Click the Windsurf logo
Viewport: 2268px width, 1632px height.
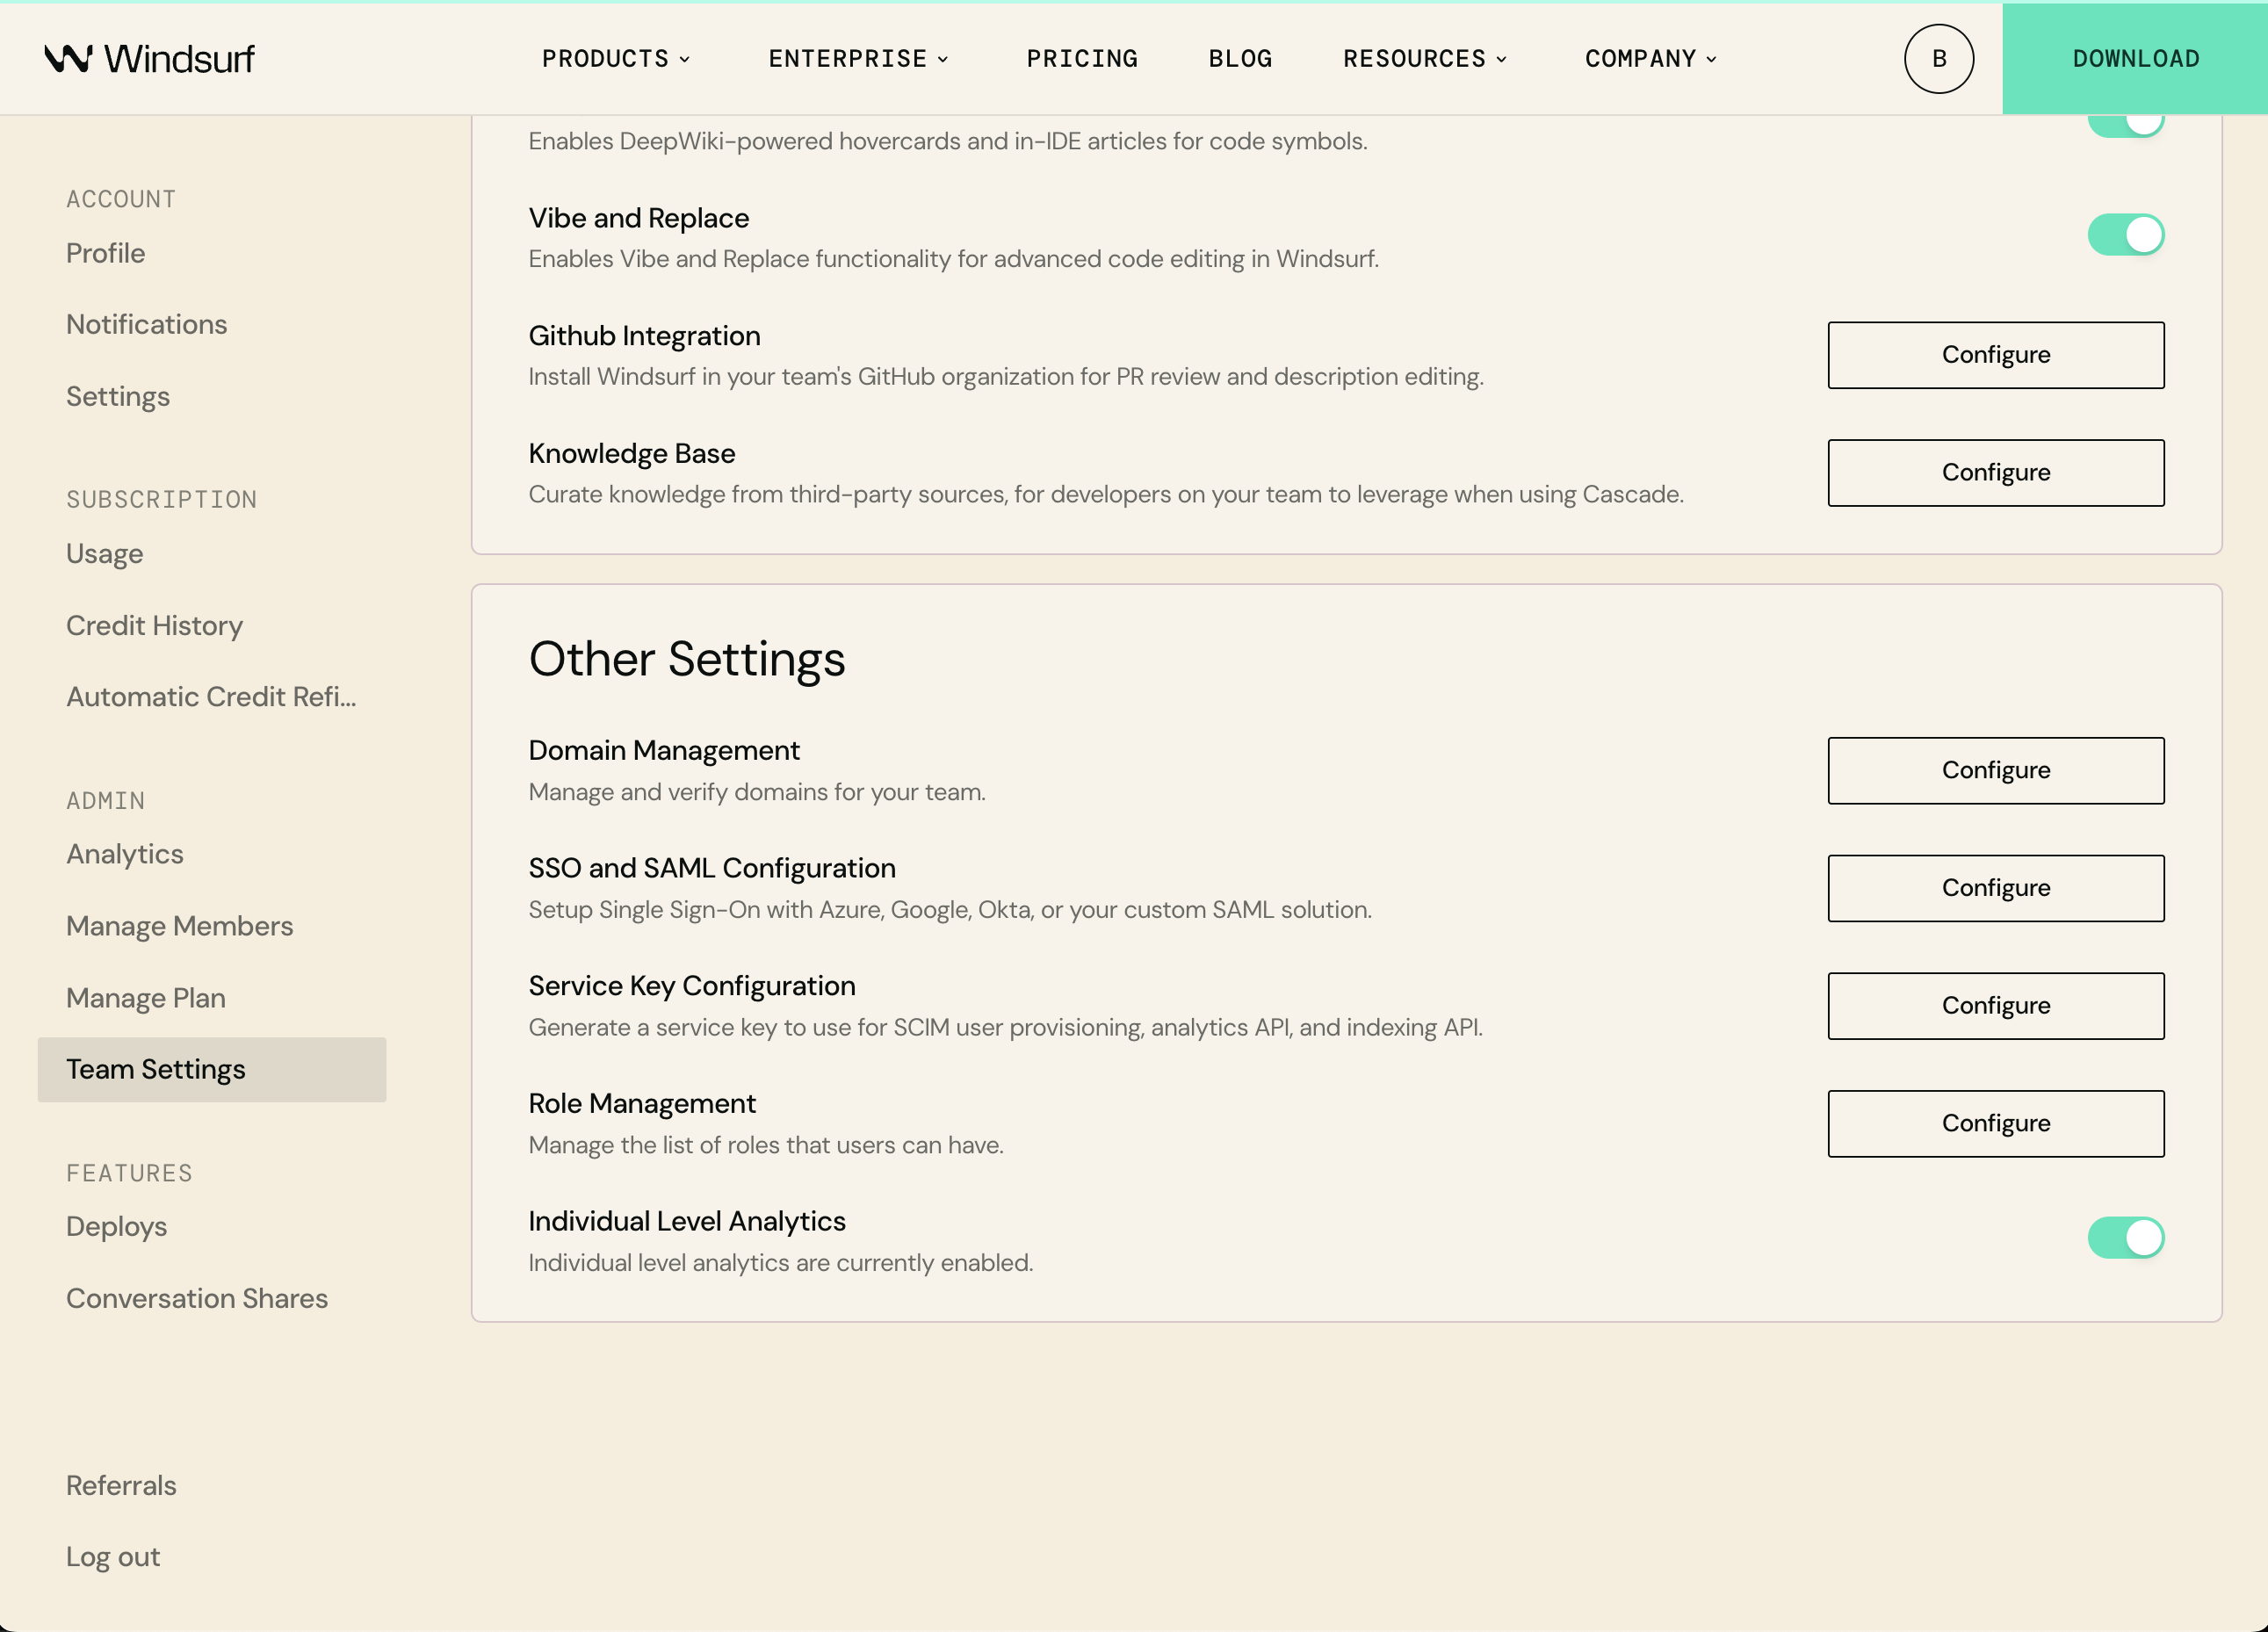[150, 58]
